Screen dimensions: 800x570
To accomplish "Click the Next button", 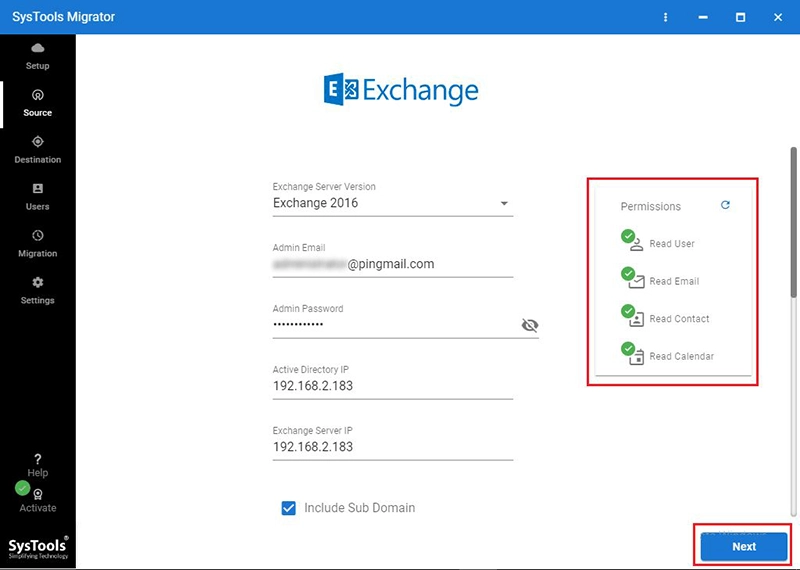I will click(x=744, y=547).
